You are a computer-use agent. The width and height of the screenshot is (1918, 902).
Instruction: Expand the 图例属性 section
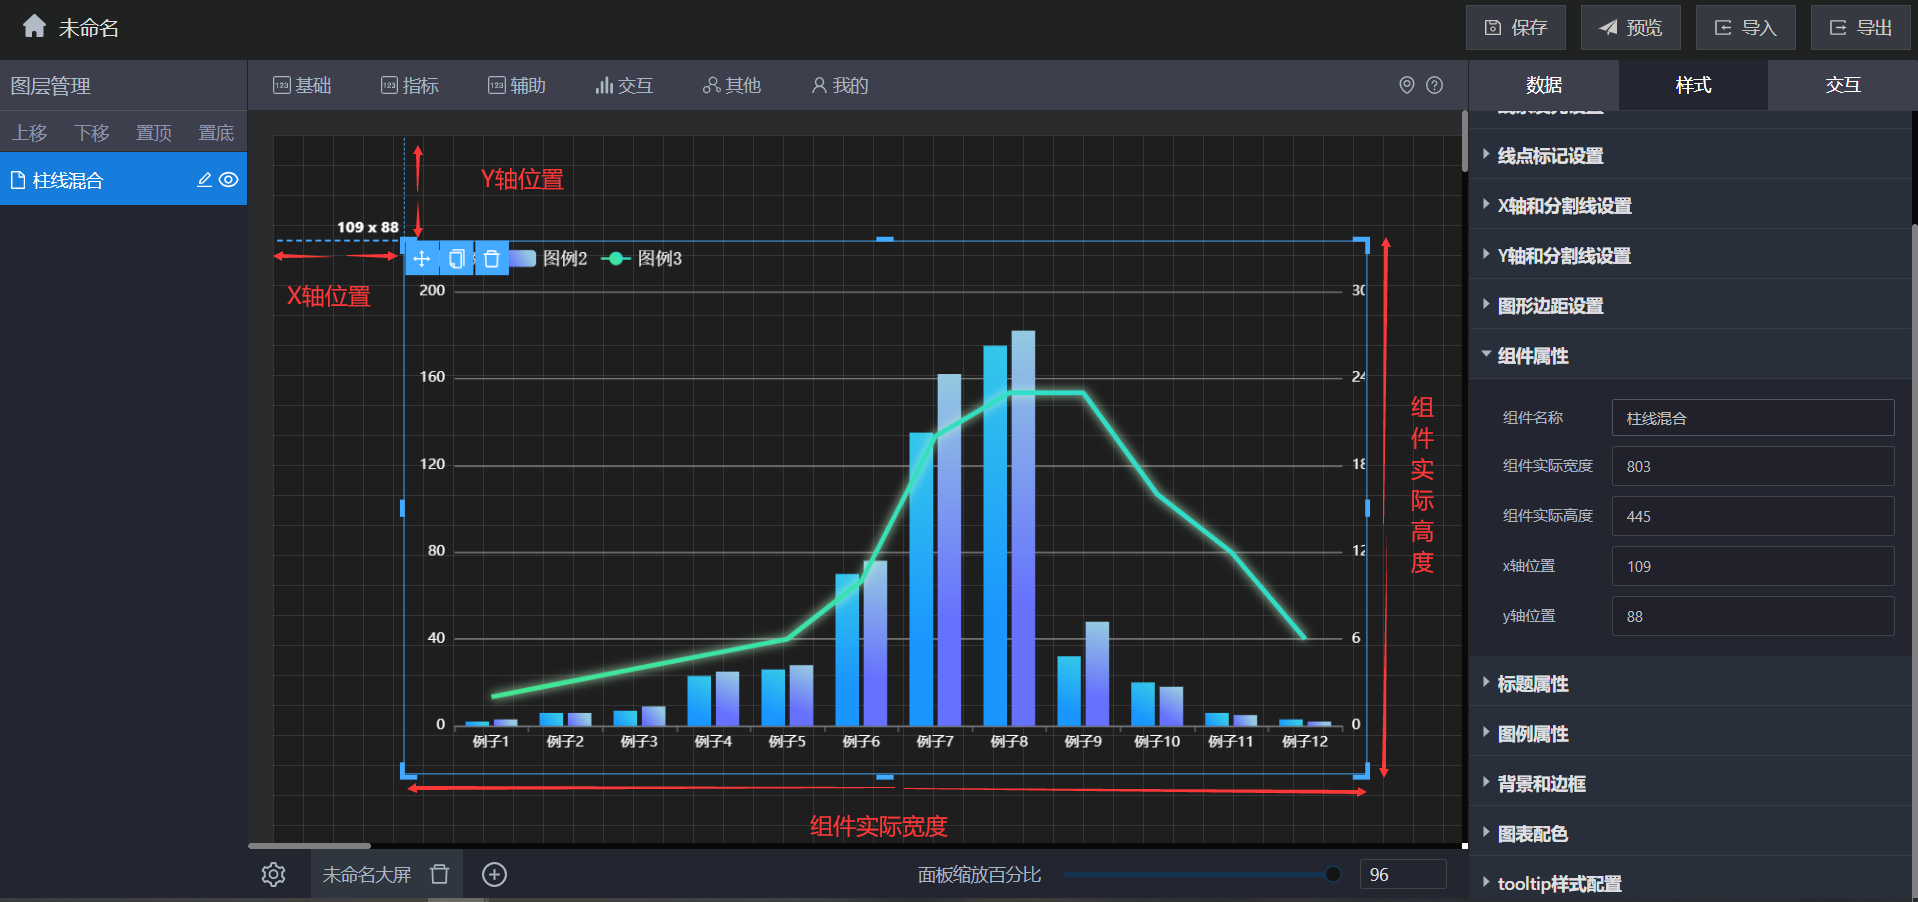[x=1532, y=733]
